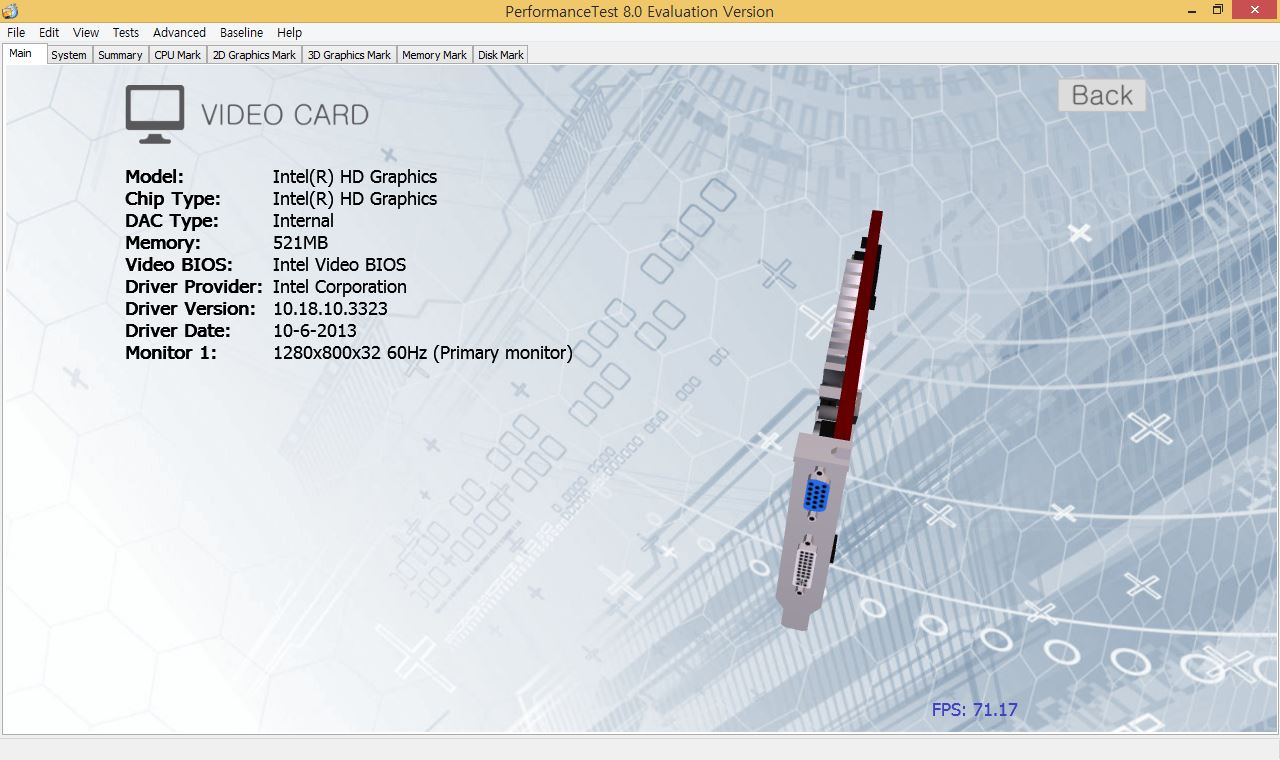This screenshot has width=1280, height=760.
Task: Switch to the System tab
Action: 69,55
